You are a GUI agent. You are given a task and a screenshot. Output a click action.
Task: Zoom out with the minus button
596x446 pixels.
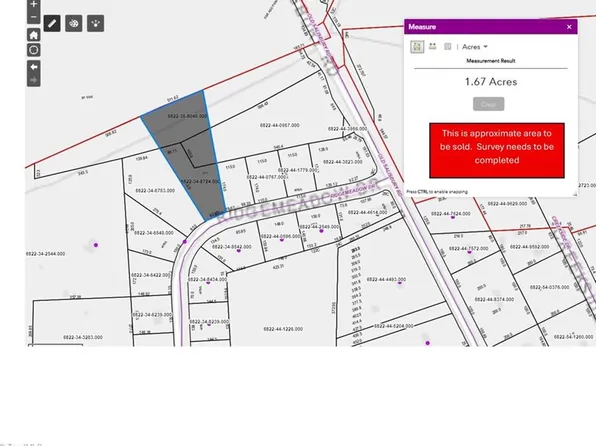(x=33, y=17)
